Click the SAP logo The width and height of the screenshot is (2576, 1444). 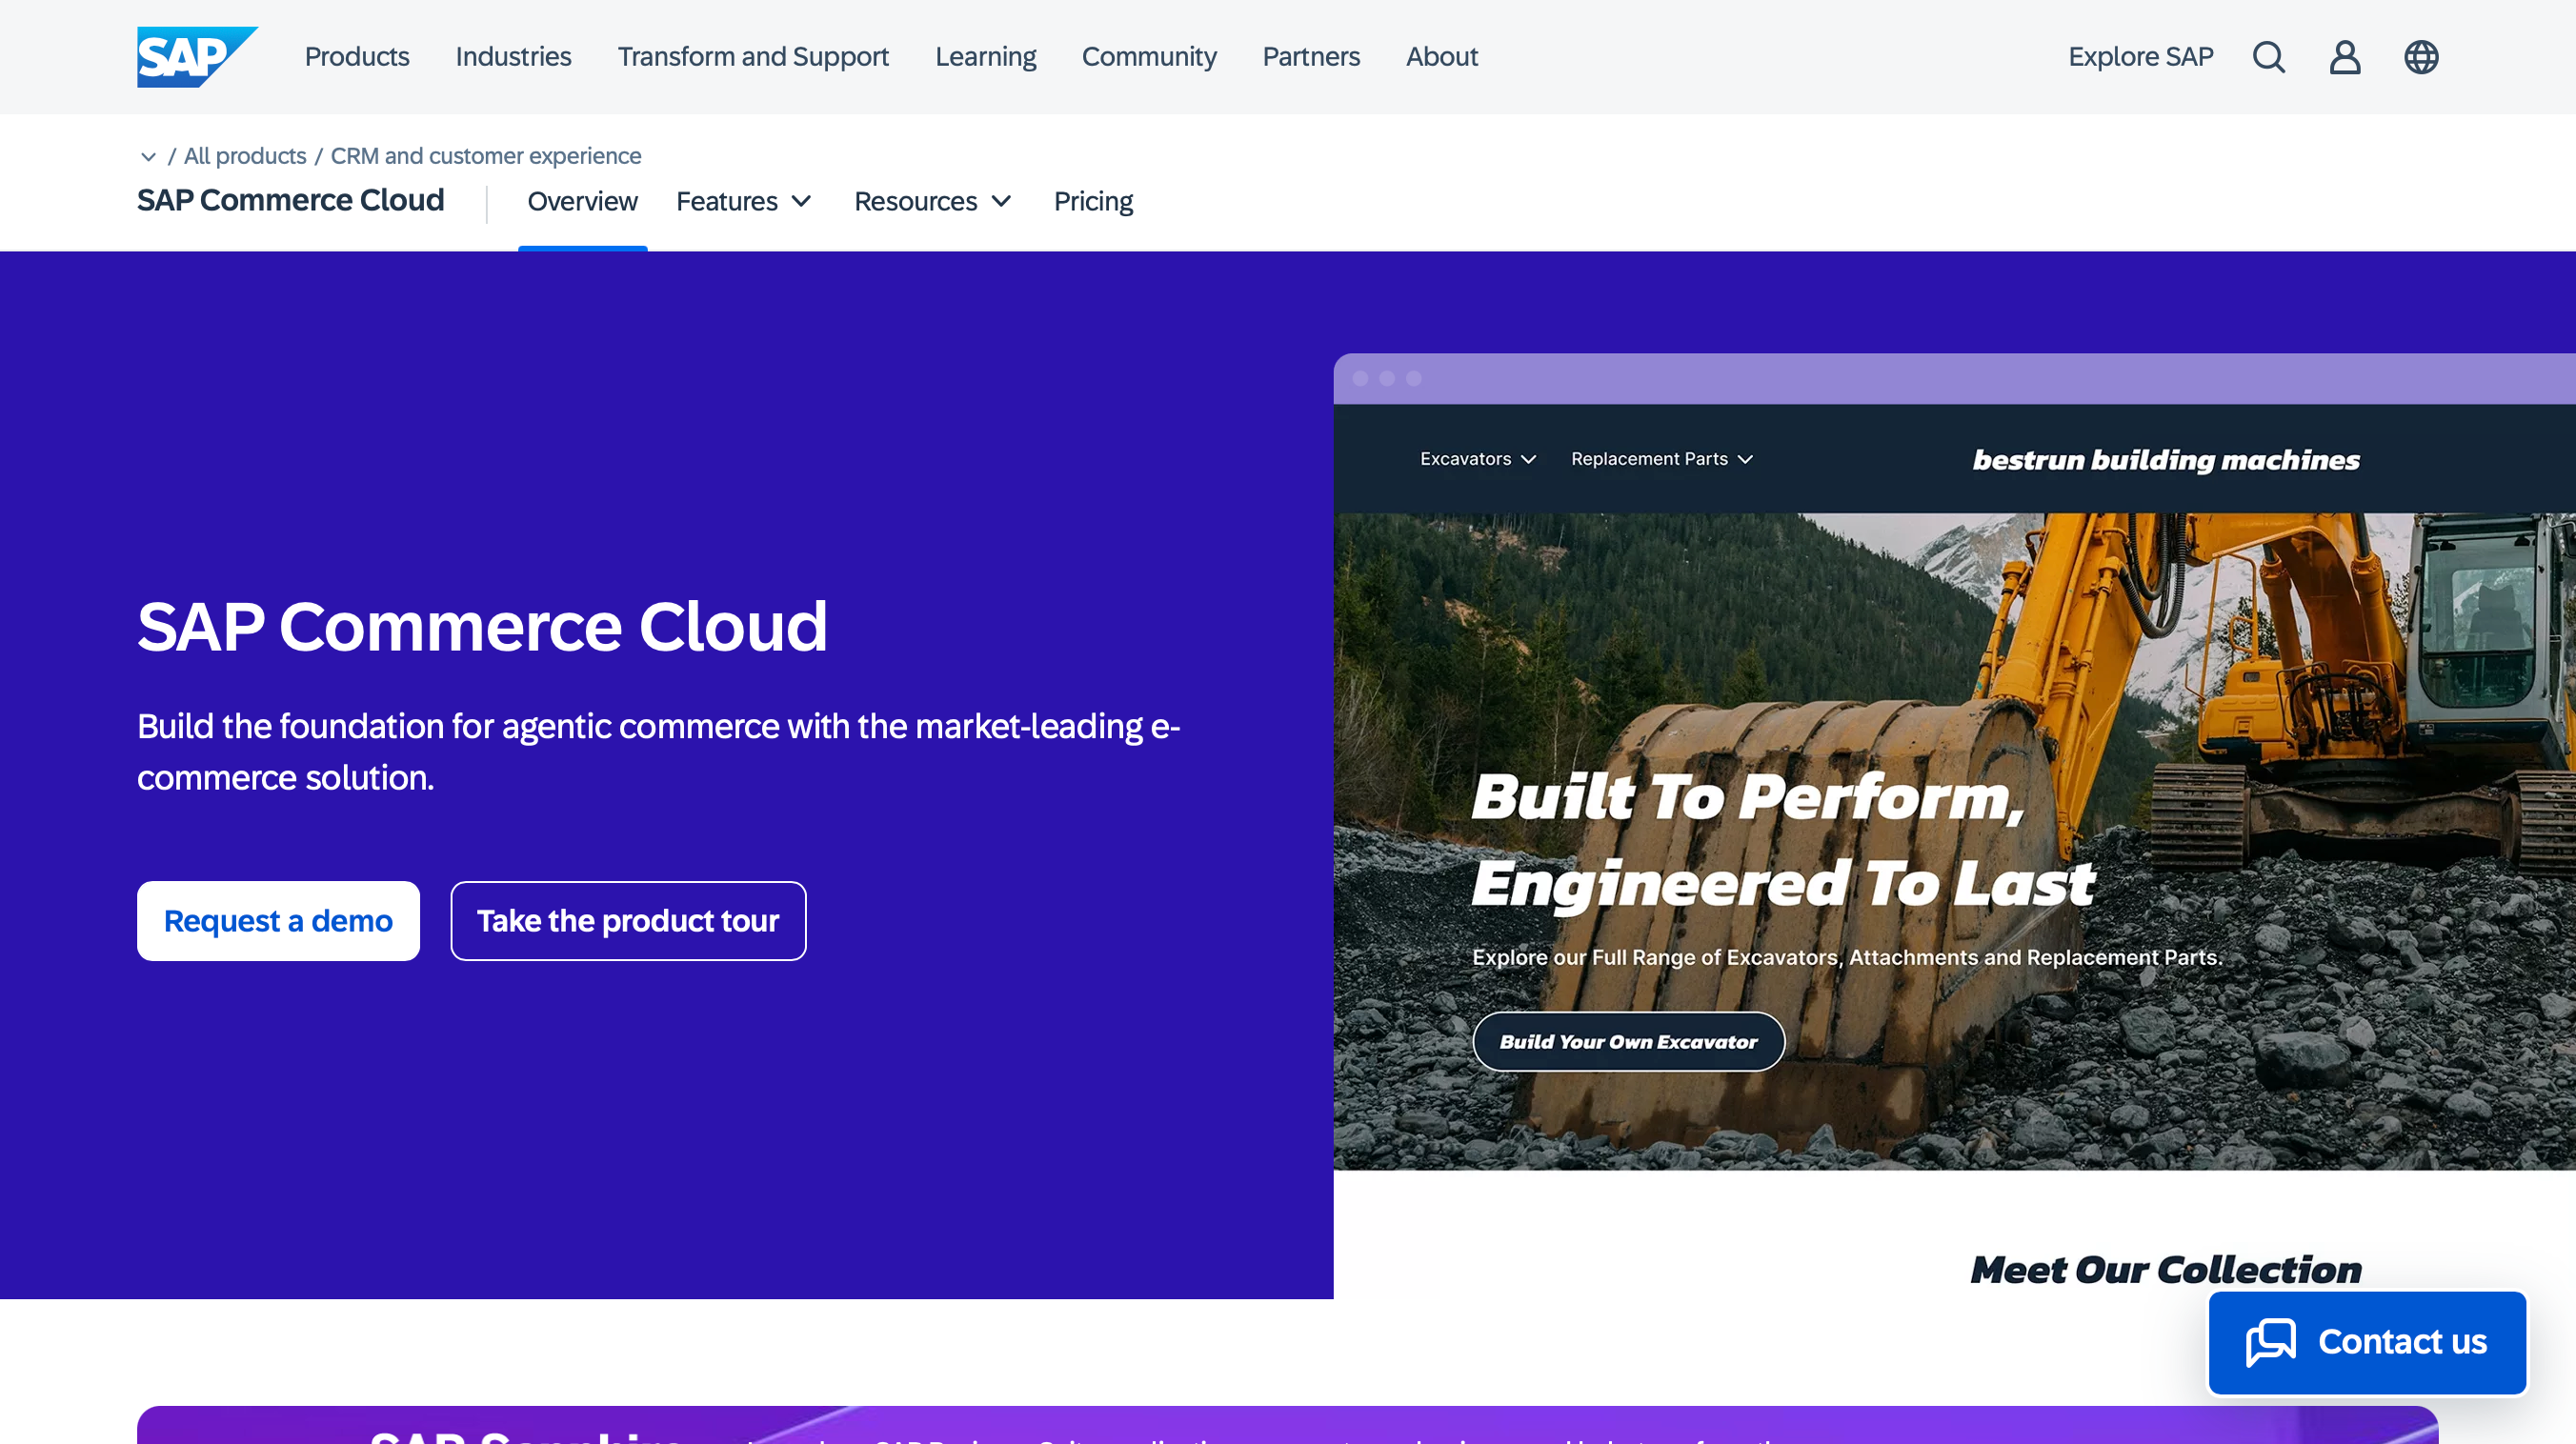(x=197, y=57)
